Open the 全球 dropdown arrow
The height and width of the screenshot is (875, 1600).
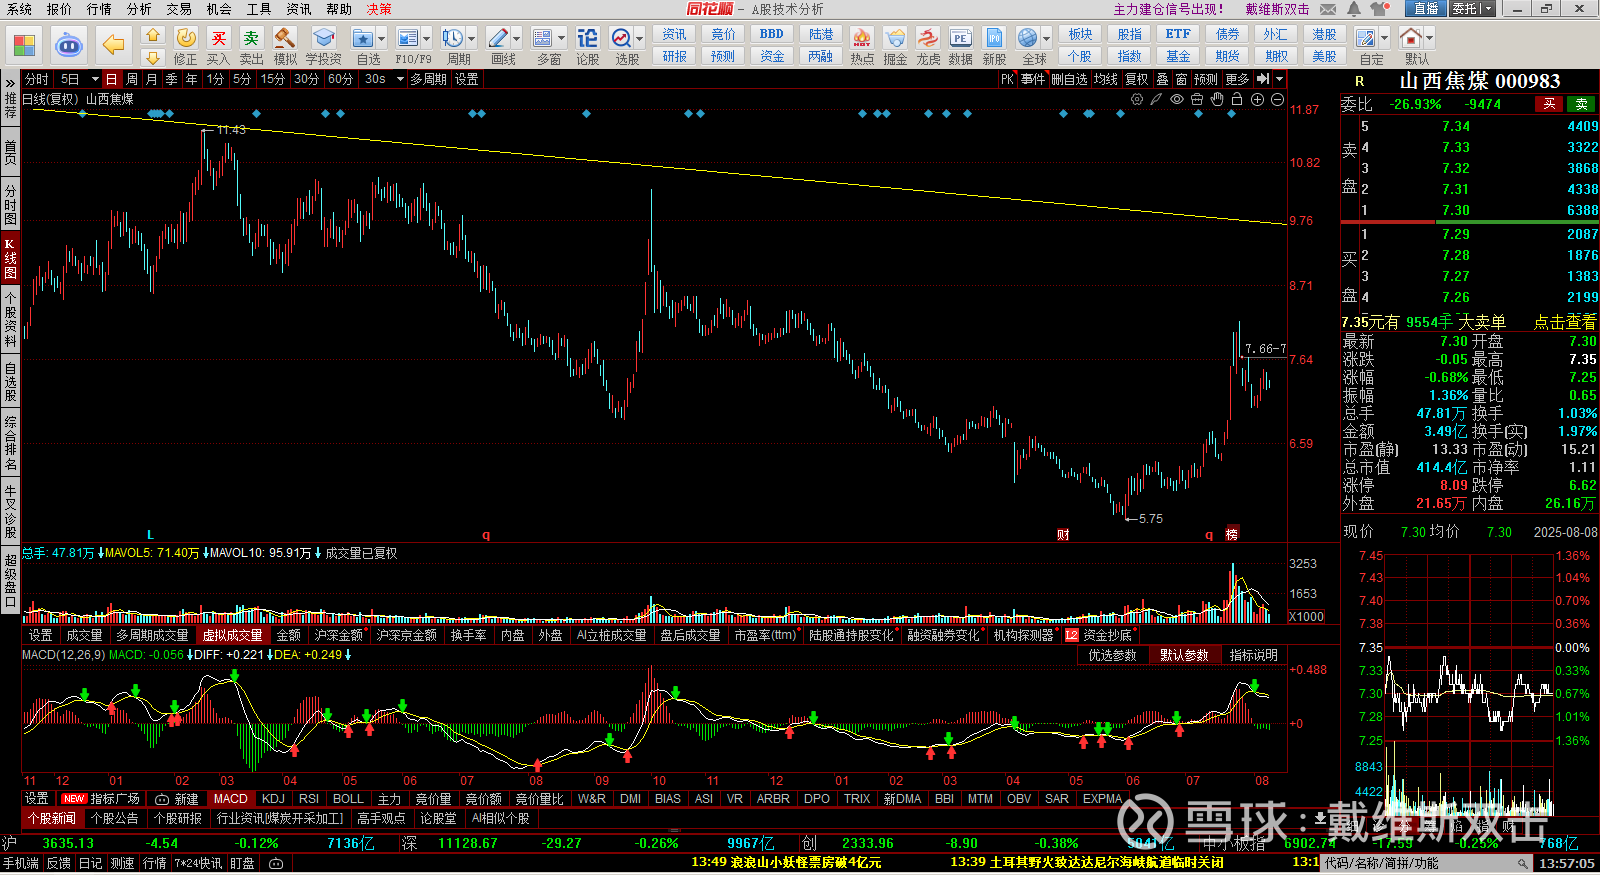(1047, 38)
